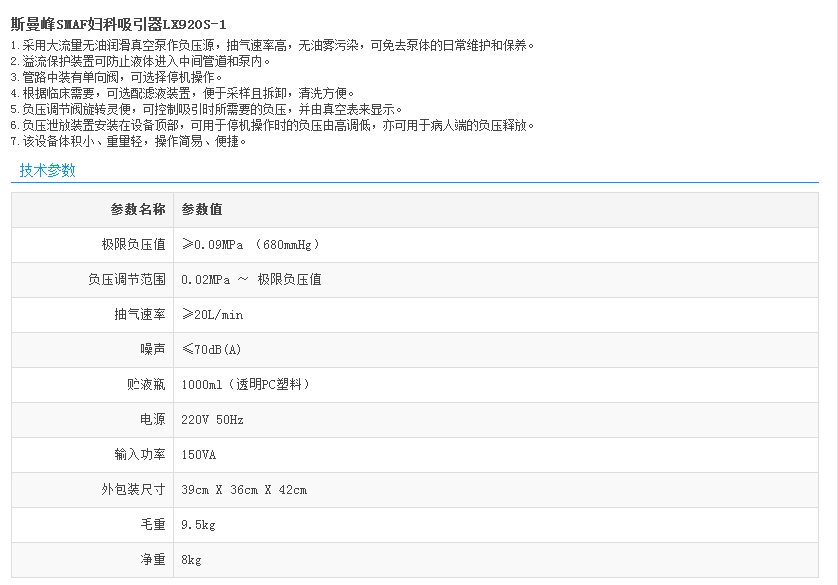The image size is (838, 585).
Task: Select the 负压调节范围 row label
Action: pyautogui.click(x=127, y=279)
